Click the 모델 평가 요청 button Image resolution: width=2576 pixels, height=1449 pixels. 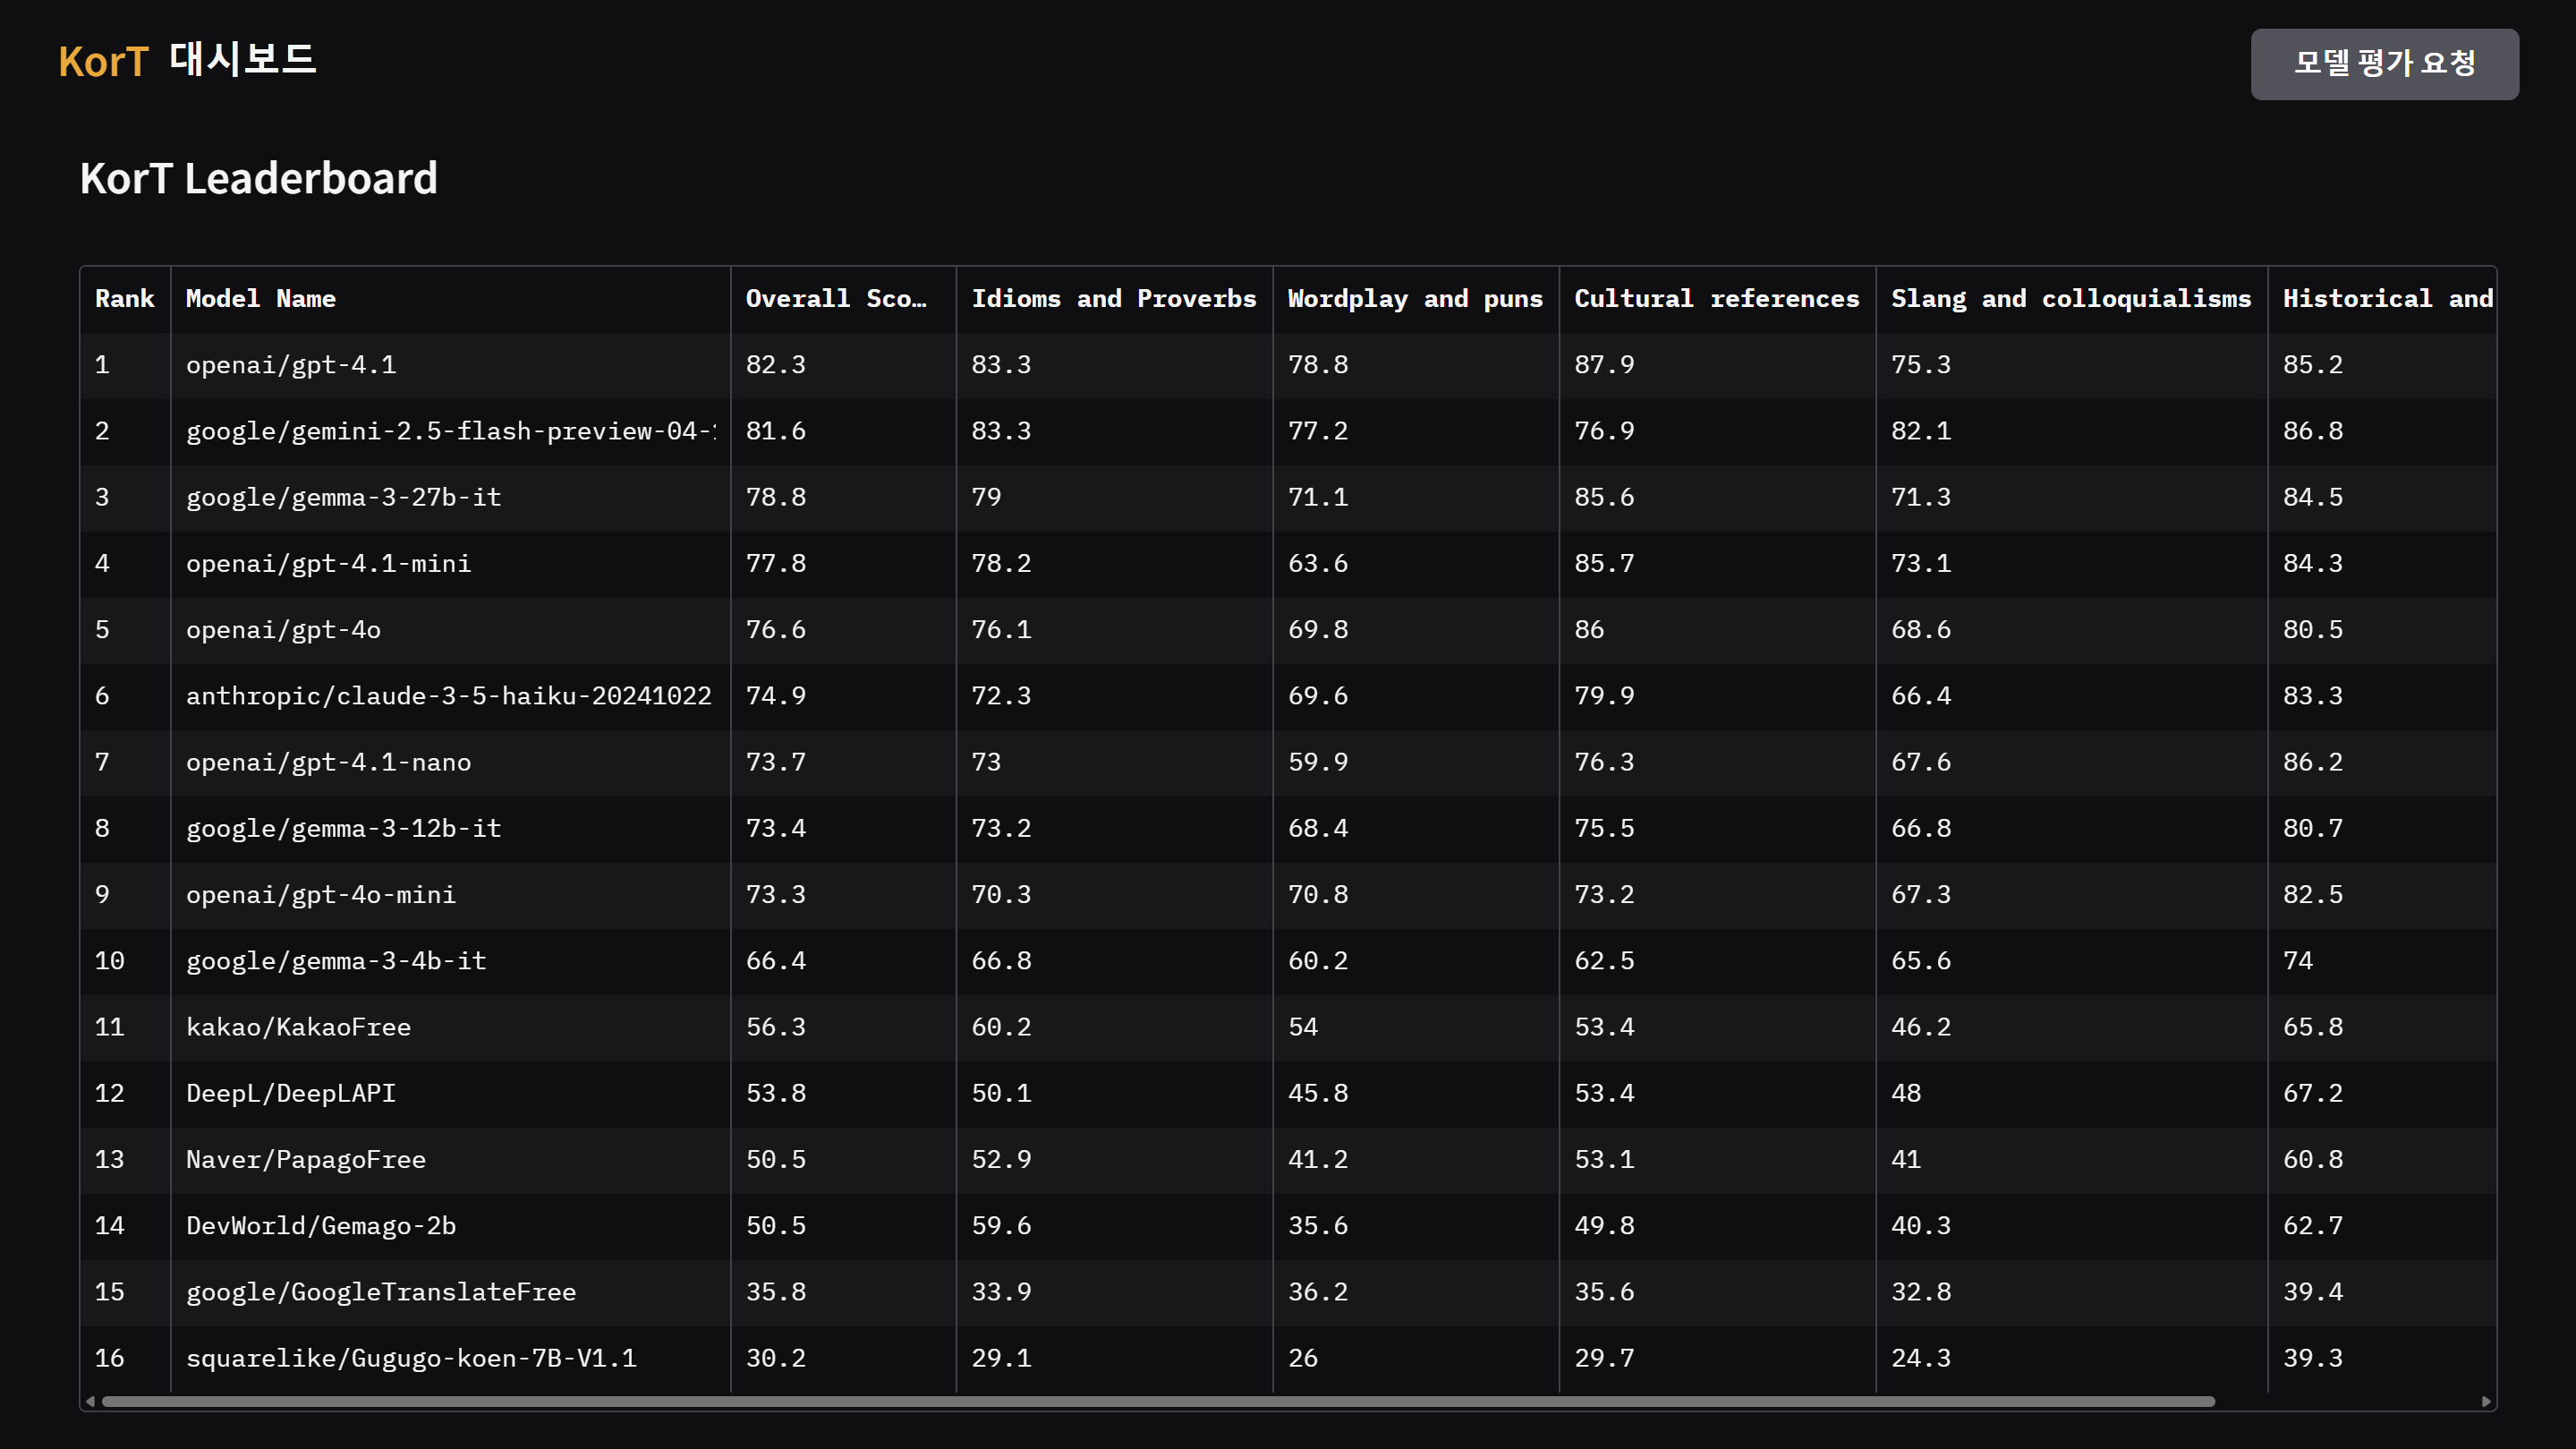click(x=2384, y=63)
